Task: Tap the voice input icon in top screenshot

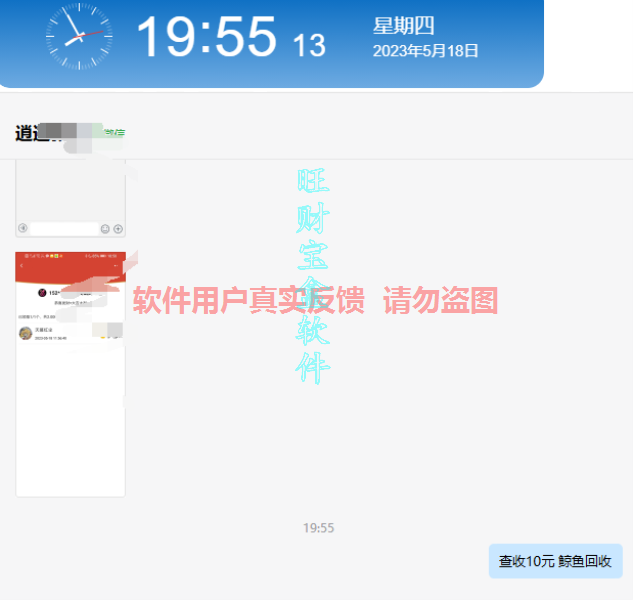Action: click(23, 229)
